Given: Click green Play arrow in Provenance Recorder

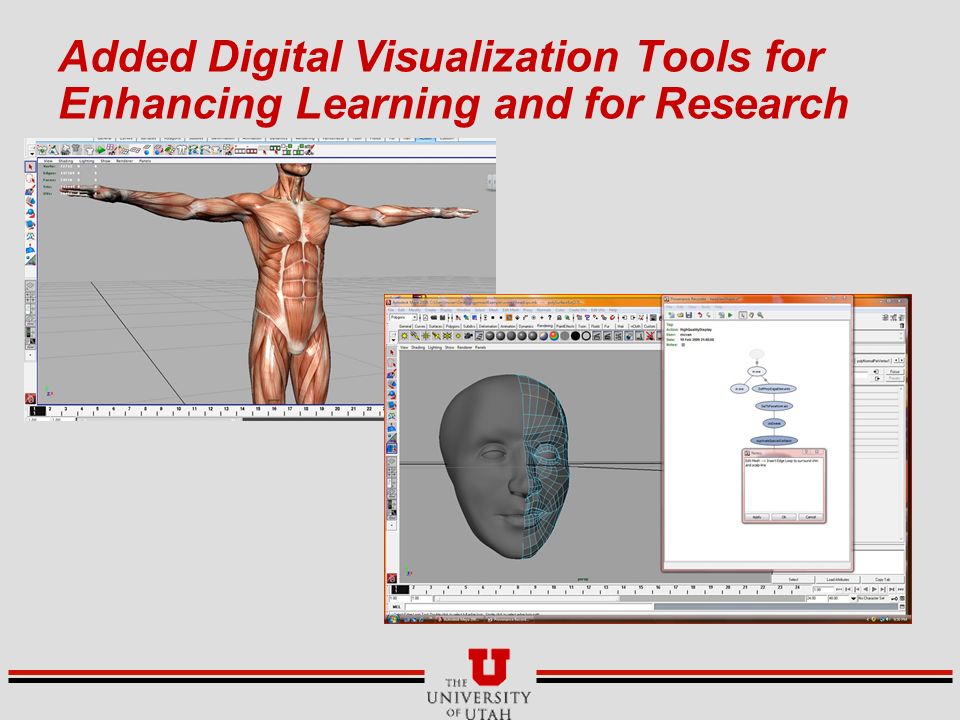Looking at the screenshot, I should click(730, 315).
